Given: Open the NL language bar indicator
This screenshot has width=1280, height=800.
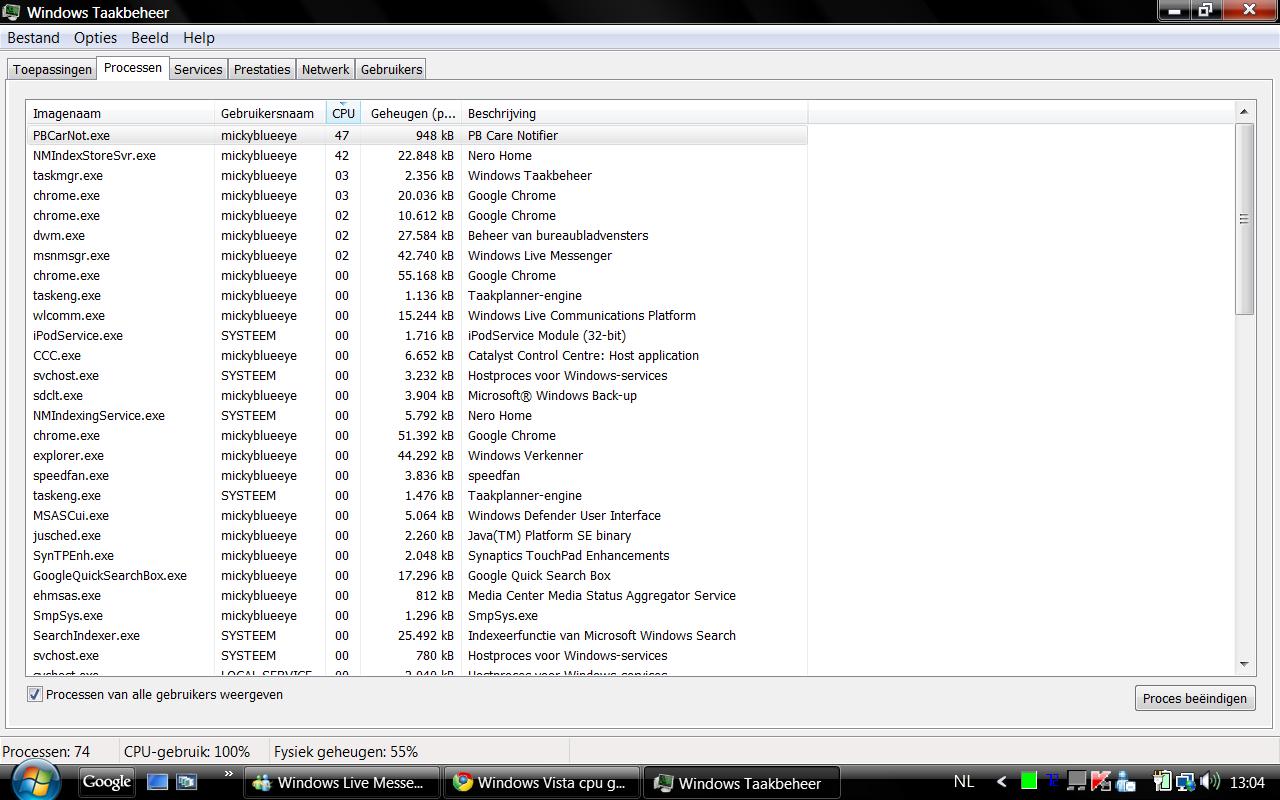Looking at the screenshot, I should [963, 782].
